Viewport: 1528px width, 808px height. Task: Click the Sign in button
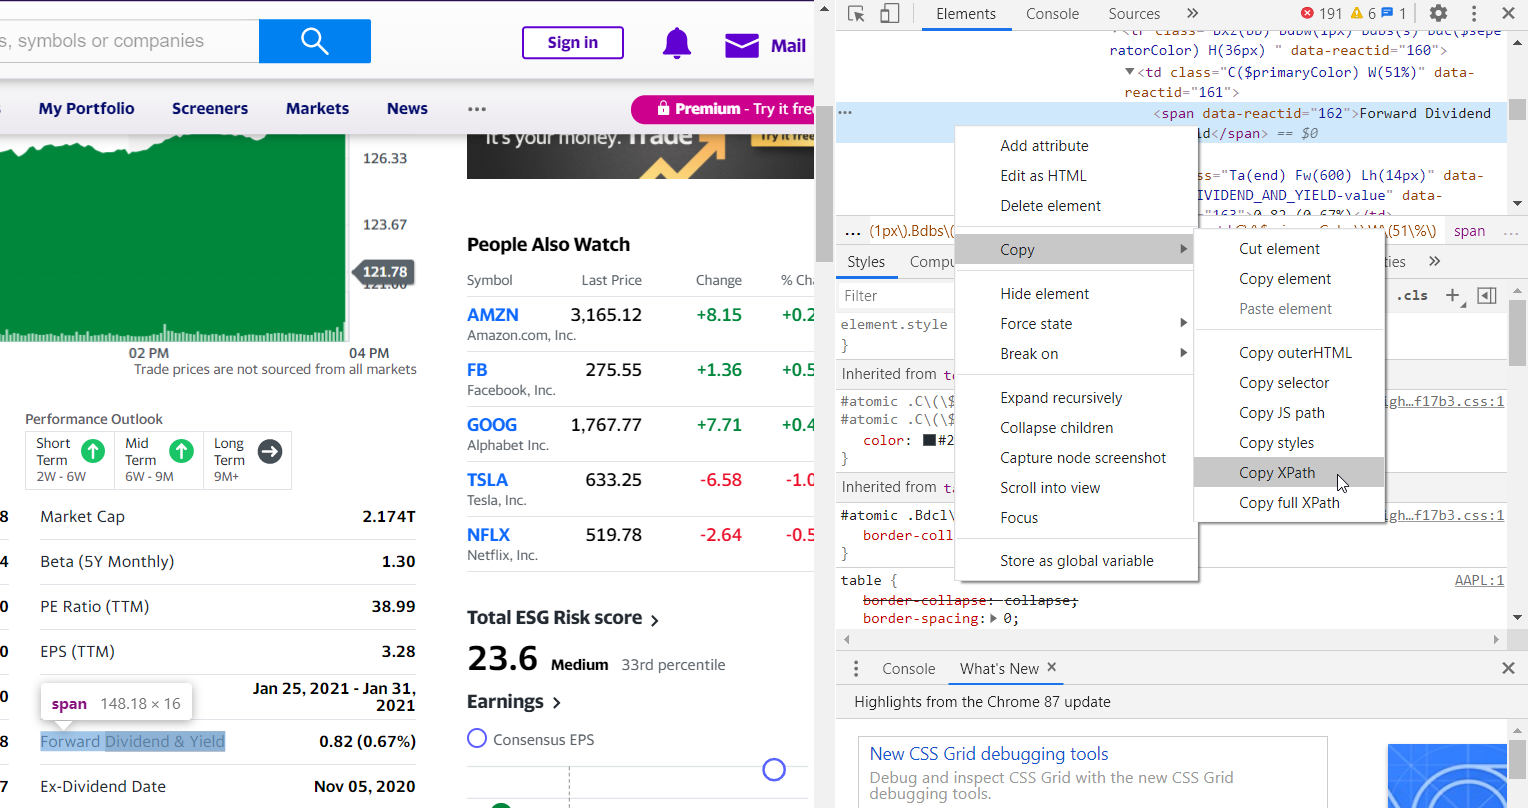pos(573,43)
